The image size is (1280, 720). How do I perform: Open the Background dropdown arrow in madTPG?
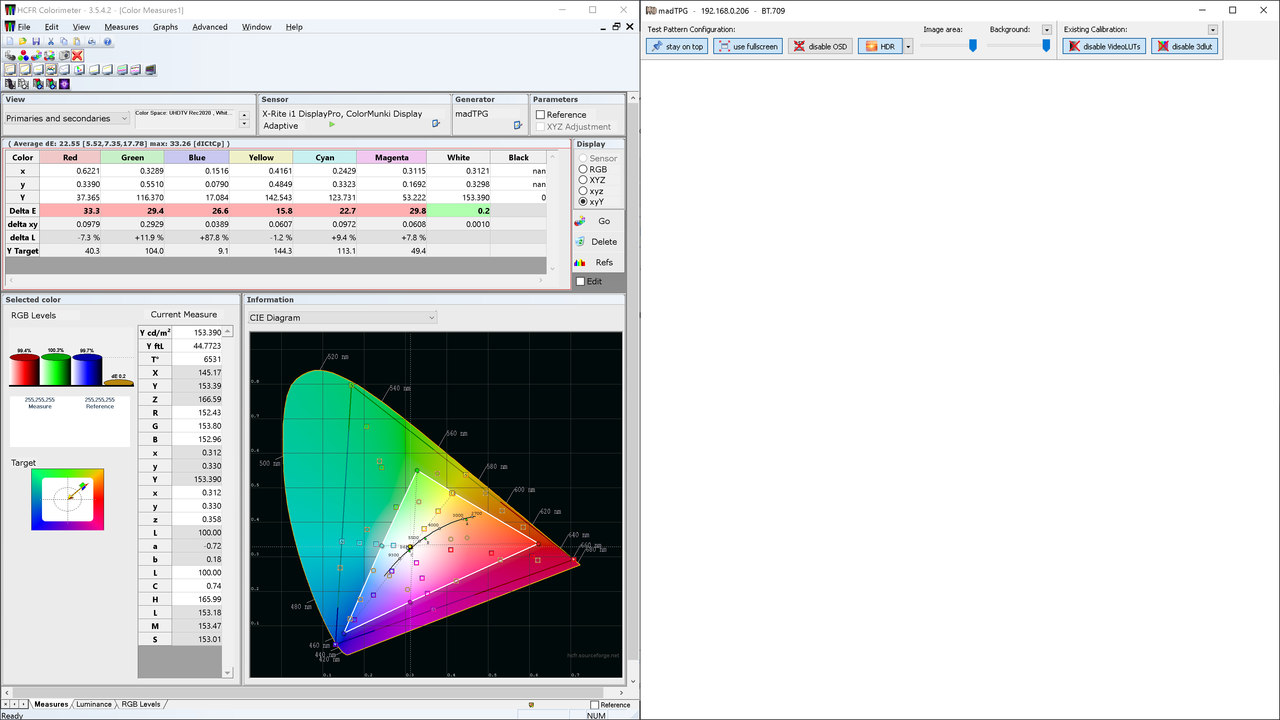tap(1047, 30)
